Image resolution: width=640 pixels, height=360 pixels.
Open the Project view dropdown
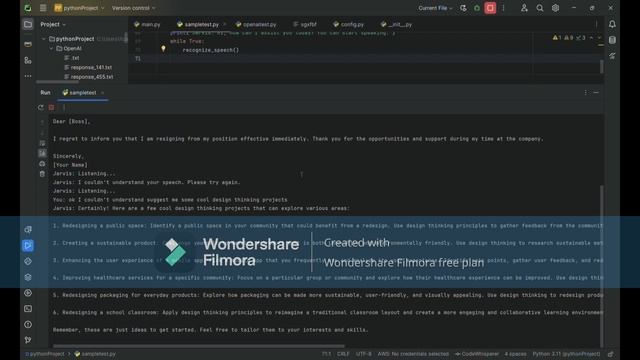pyautogui.click(x=53, y=24)
